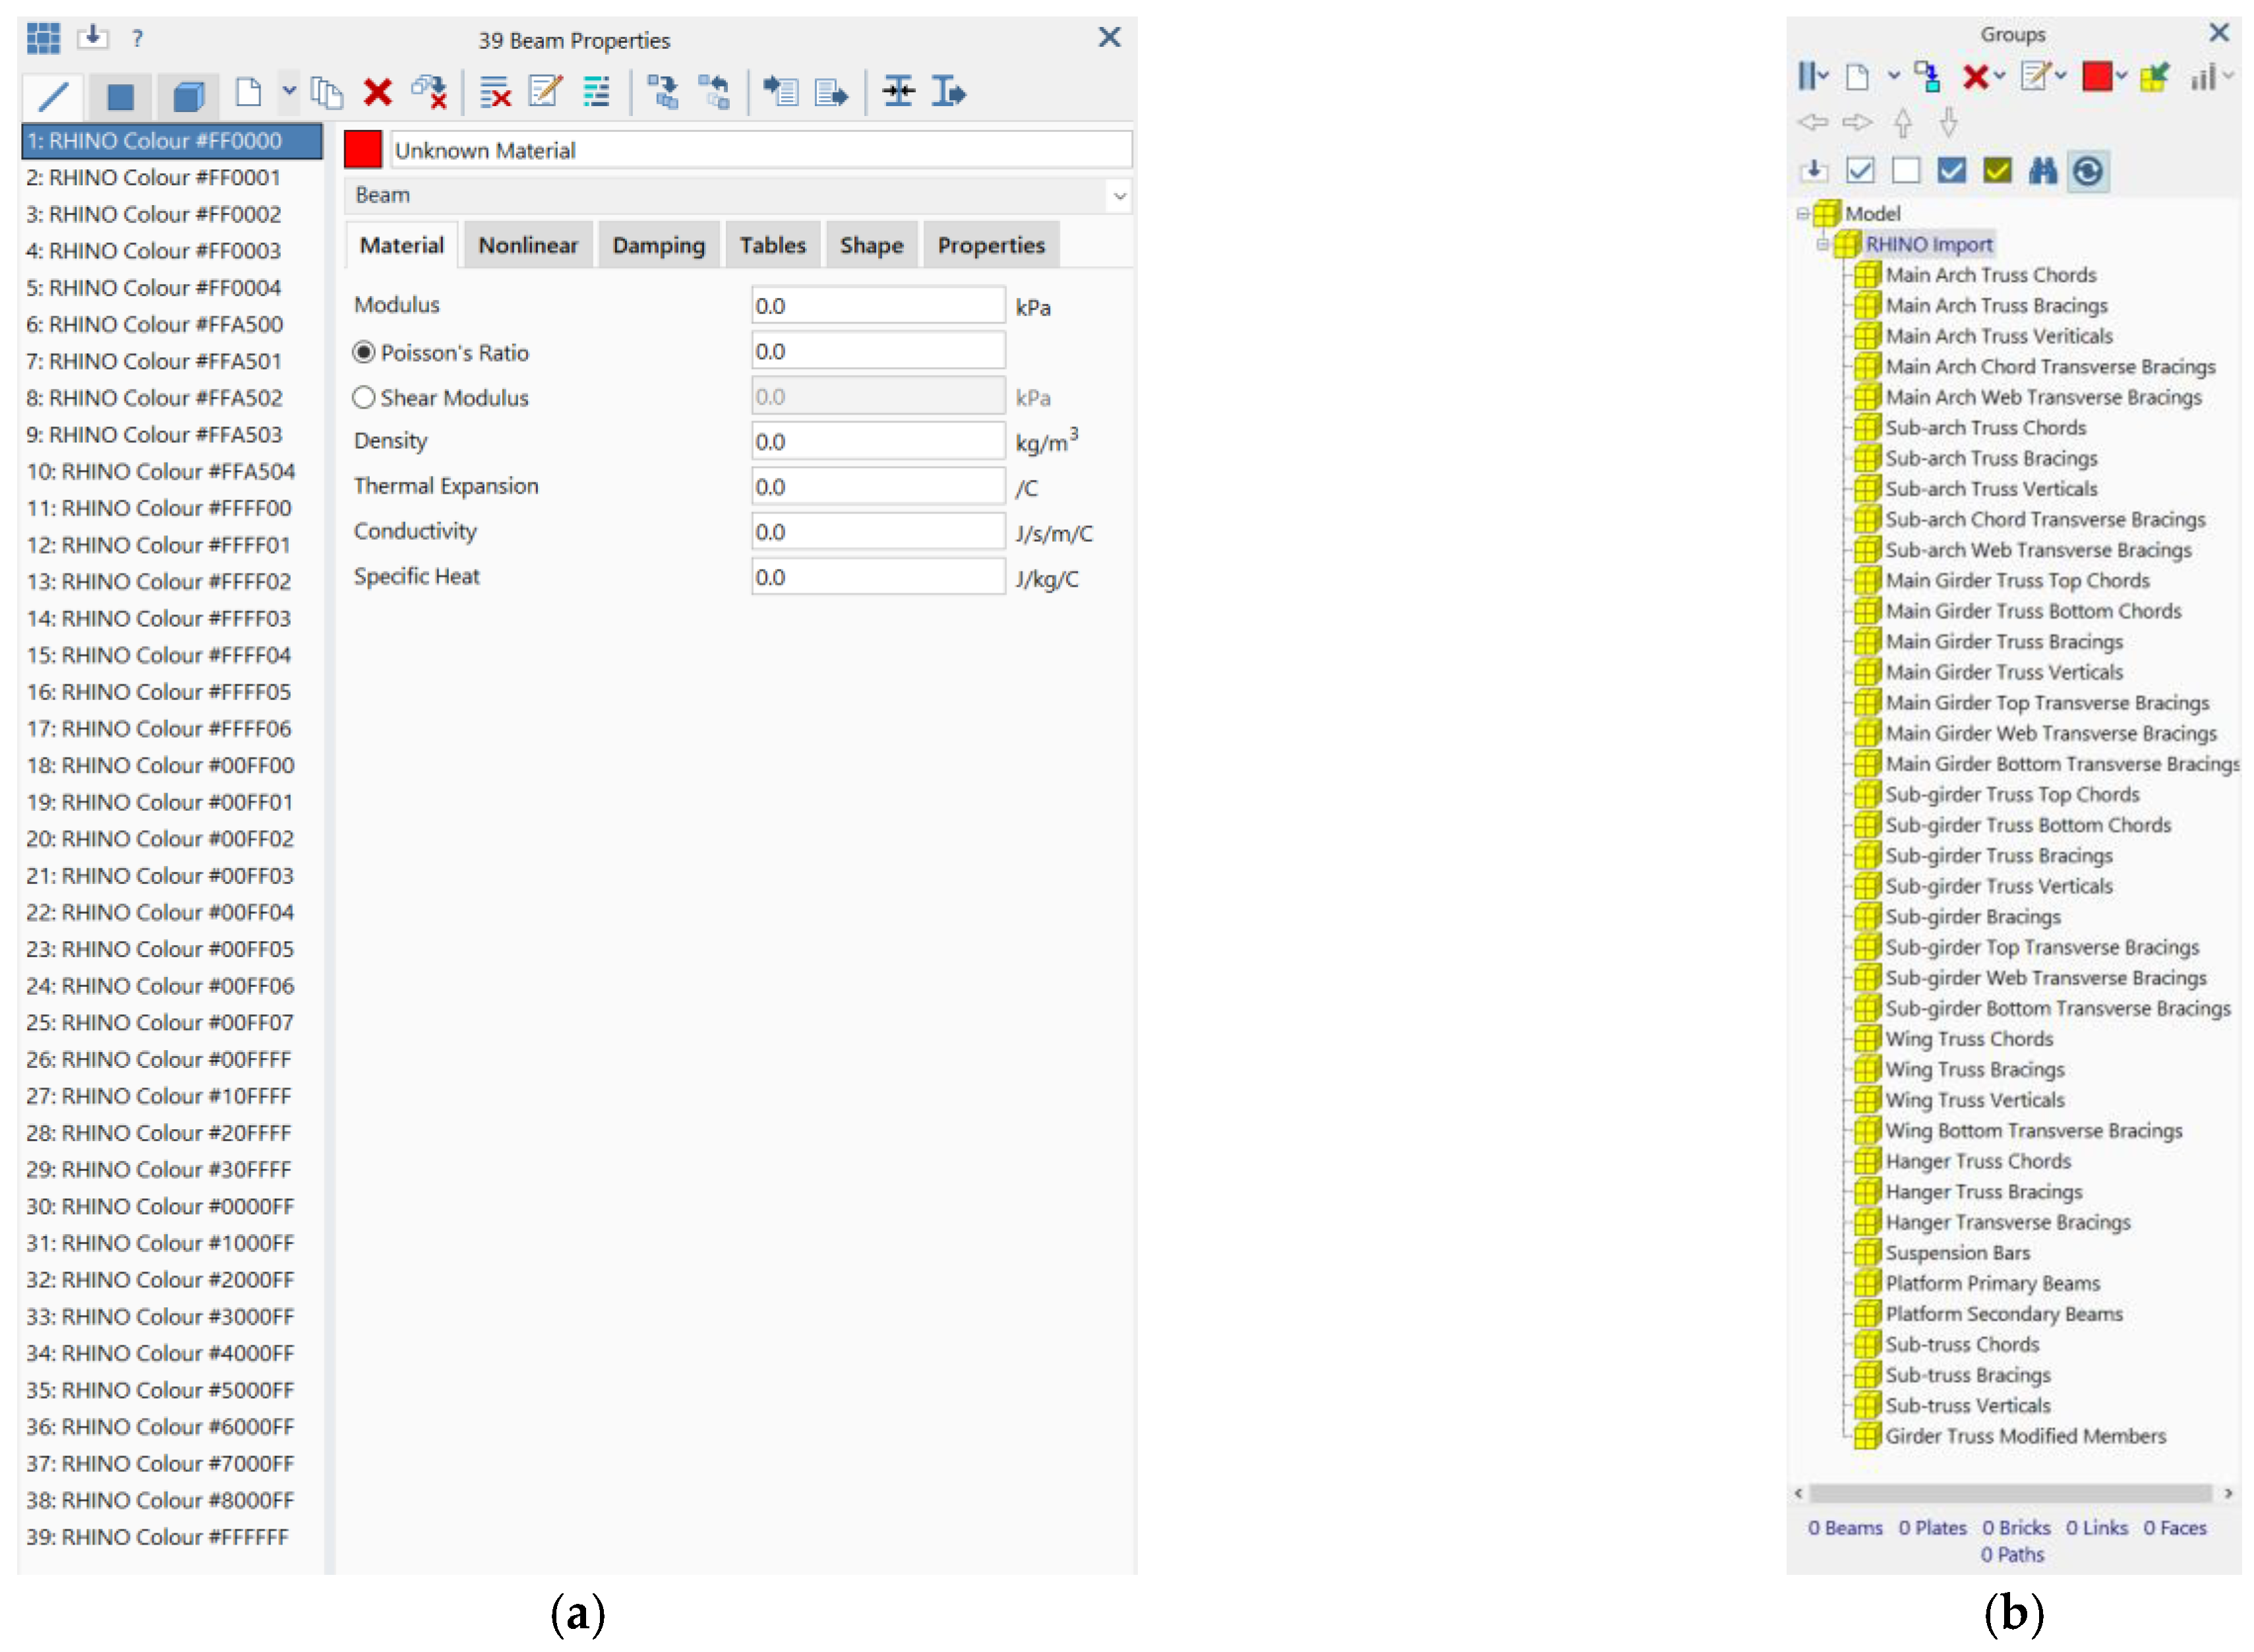Select the brick (3D cube) property type icon

click(188, 96)
